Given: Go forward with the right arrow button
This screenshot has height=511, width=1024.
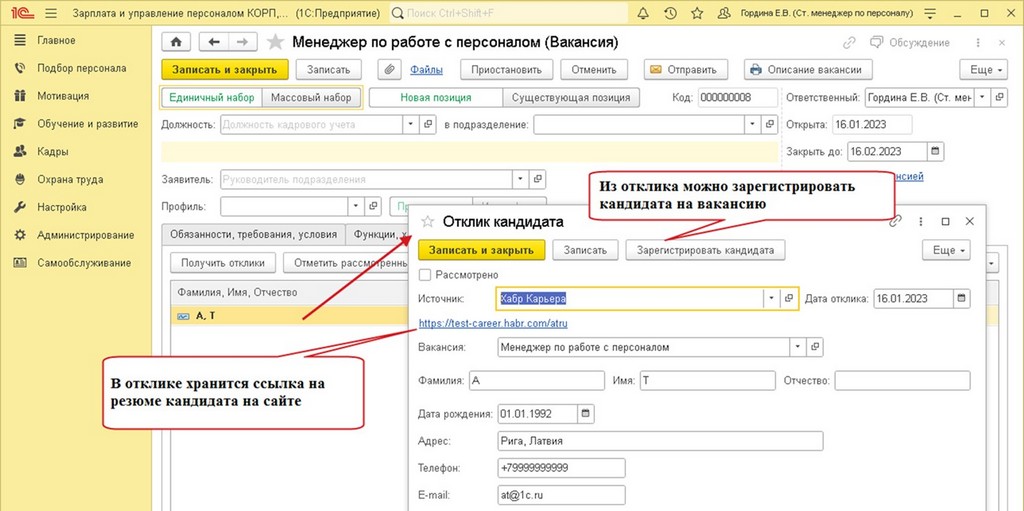Looking at the screenshot, I should pos(242,42).
